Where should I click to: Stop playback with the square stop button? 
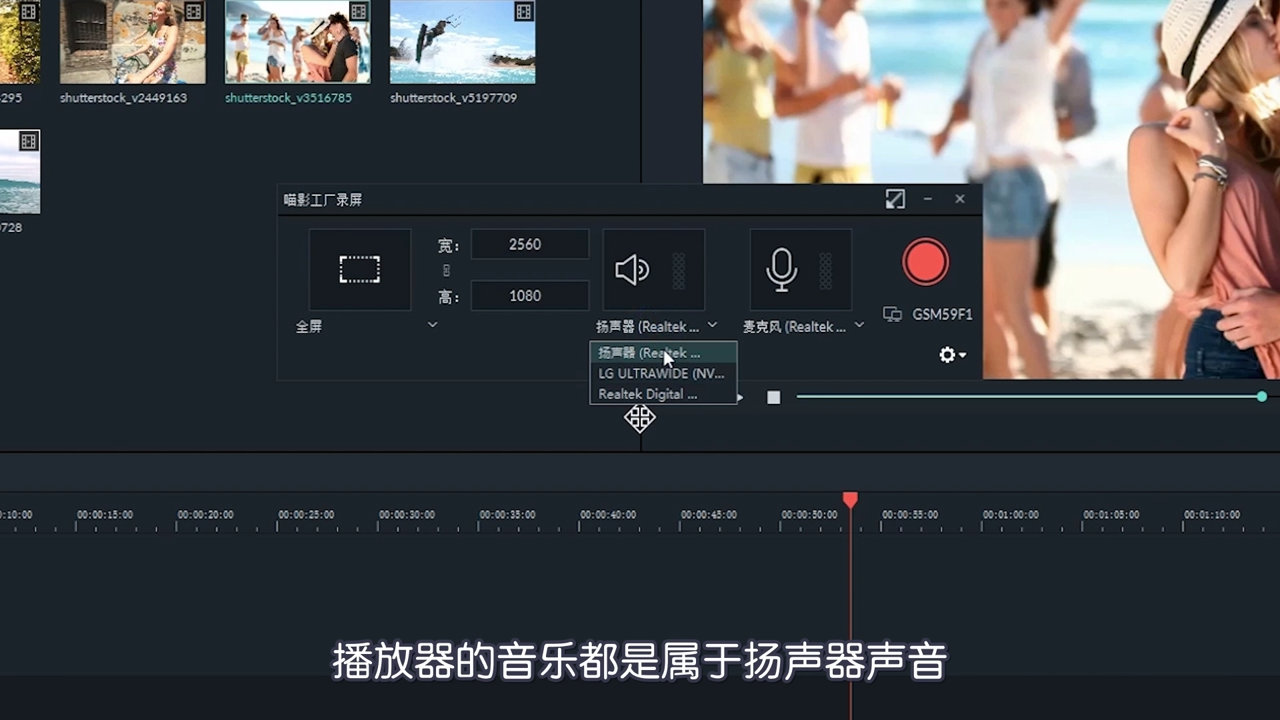[x=773, y=397]
